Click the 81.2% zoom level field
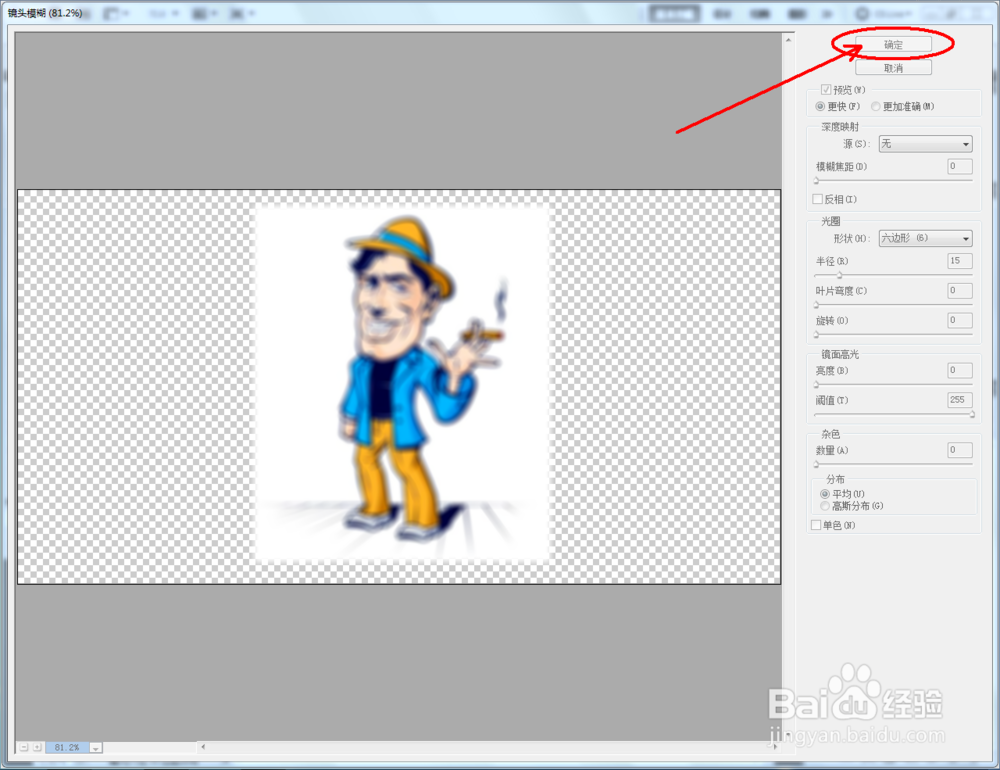This screenshot has height=770, width=1000. (67, 747)
